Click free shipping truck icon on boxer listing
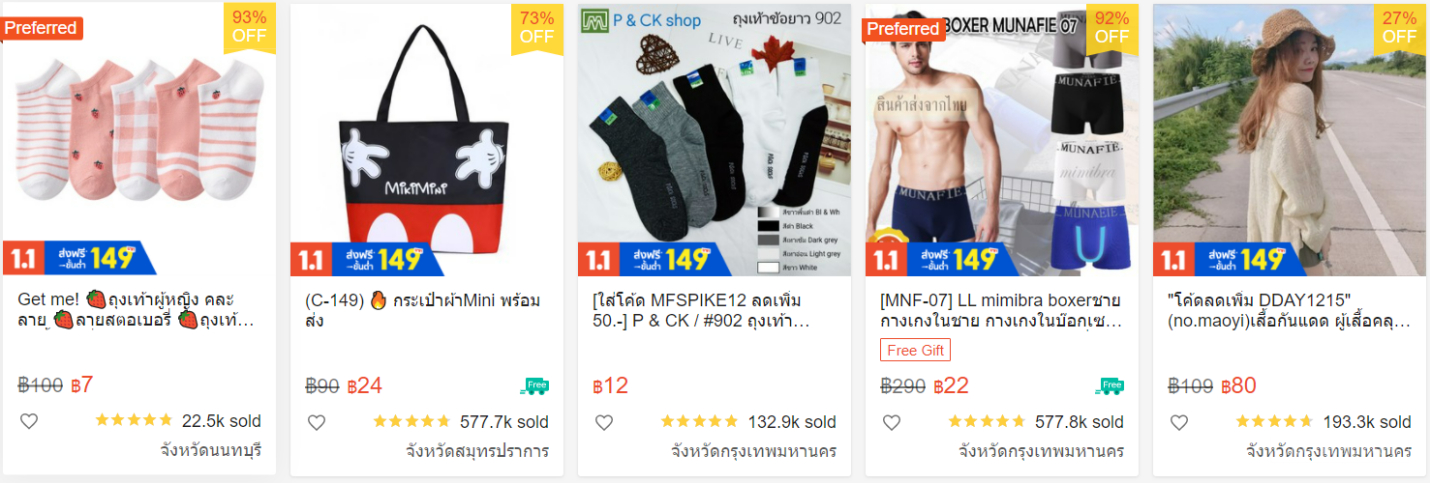This screenshot has width=1430, height=483. [x=1110, y=386]
